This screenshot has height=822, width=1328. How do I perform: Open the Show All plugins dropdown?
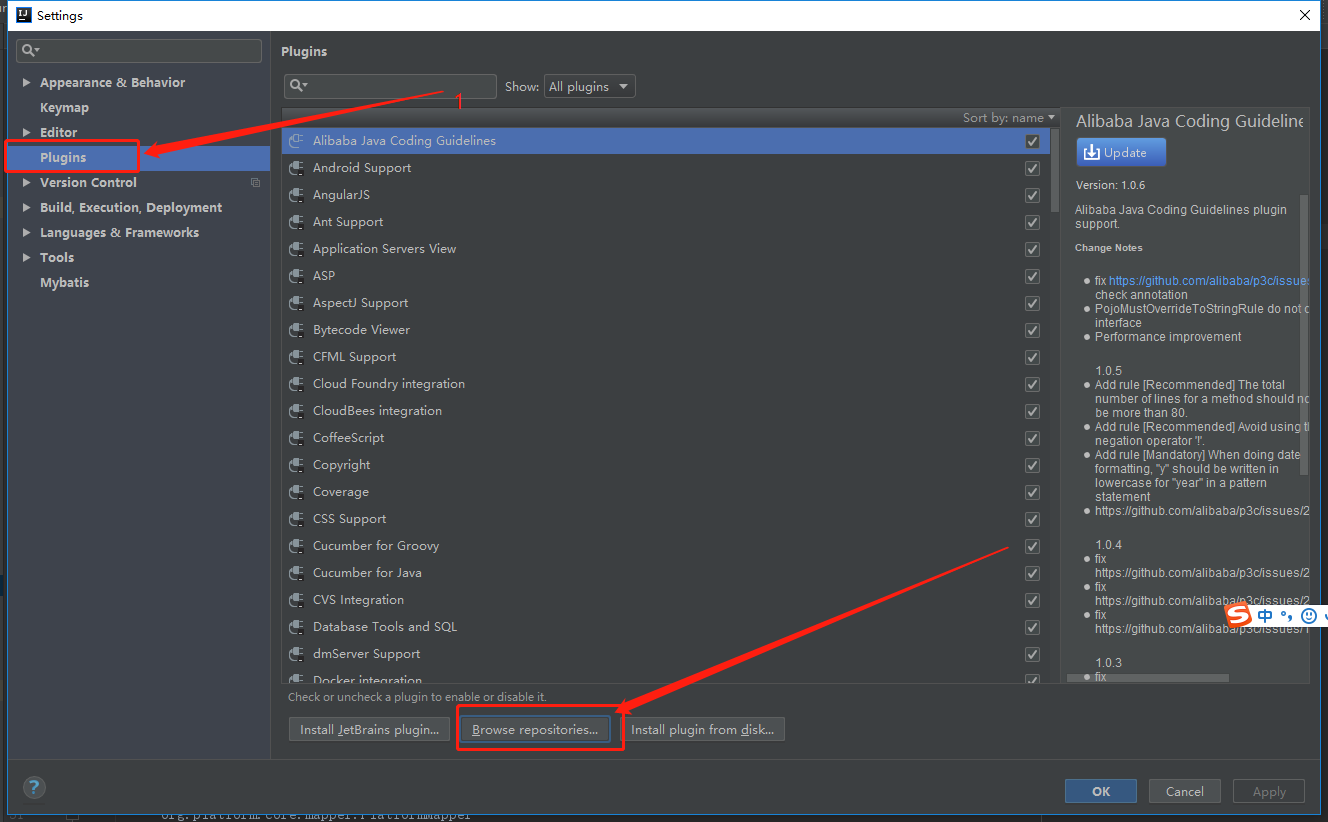point(589,87)
